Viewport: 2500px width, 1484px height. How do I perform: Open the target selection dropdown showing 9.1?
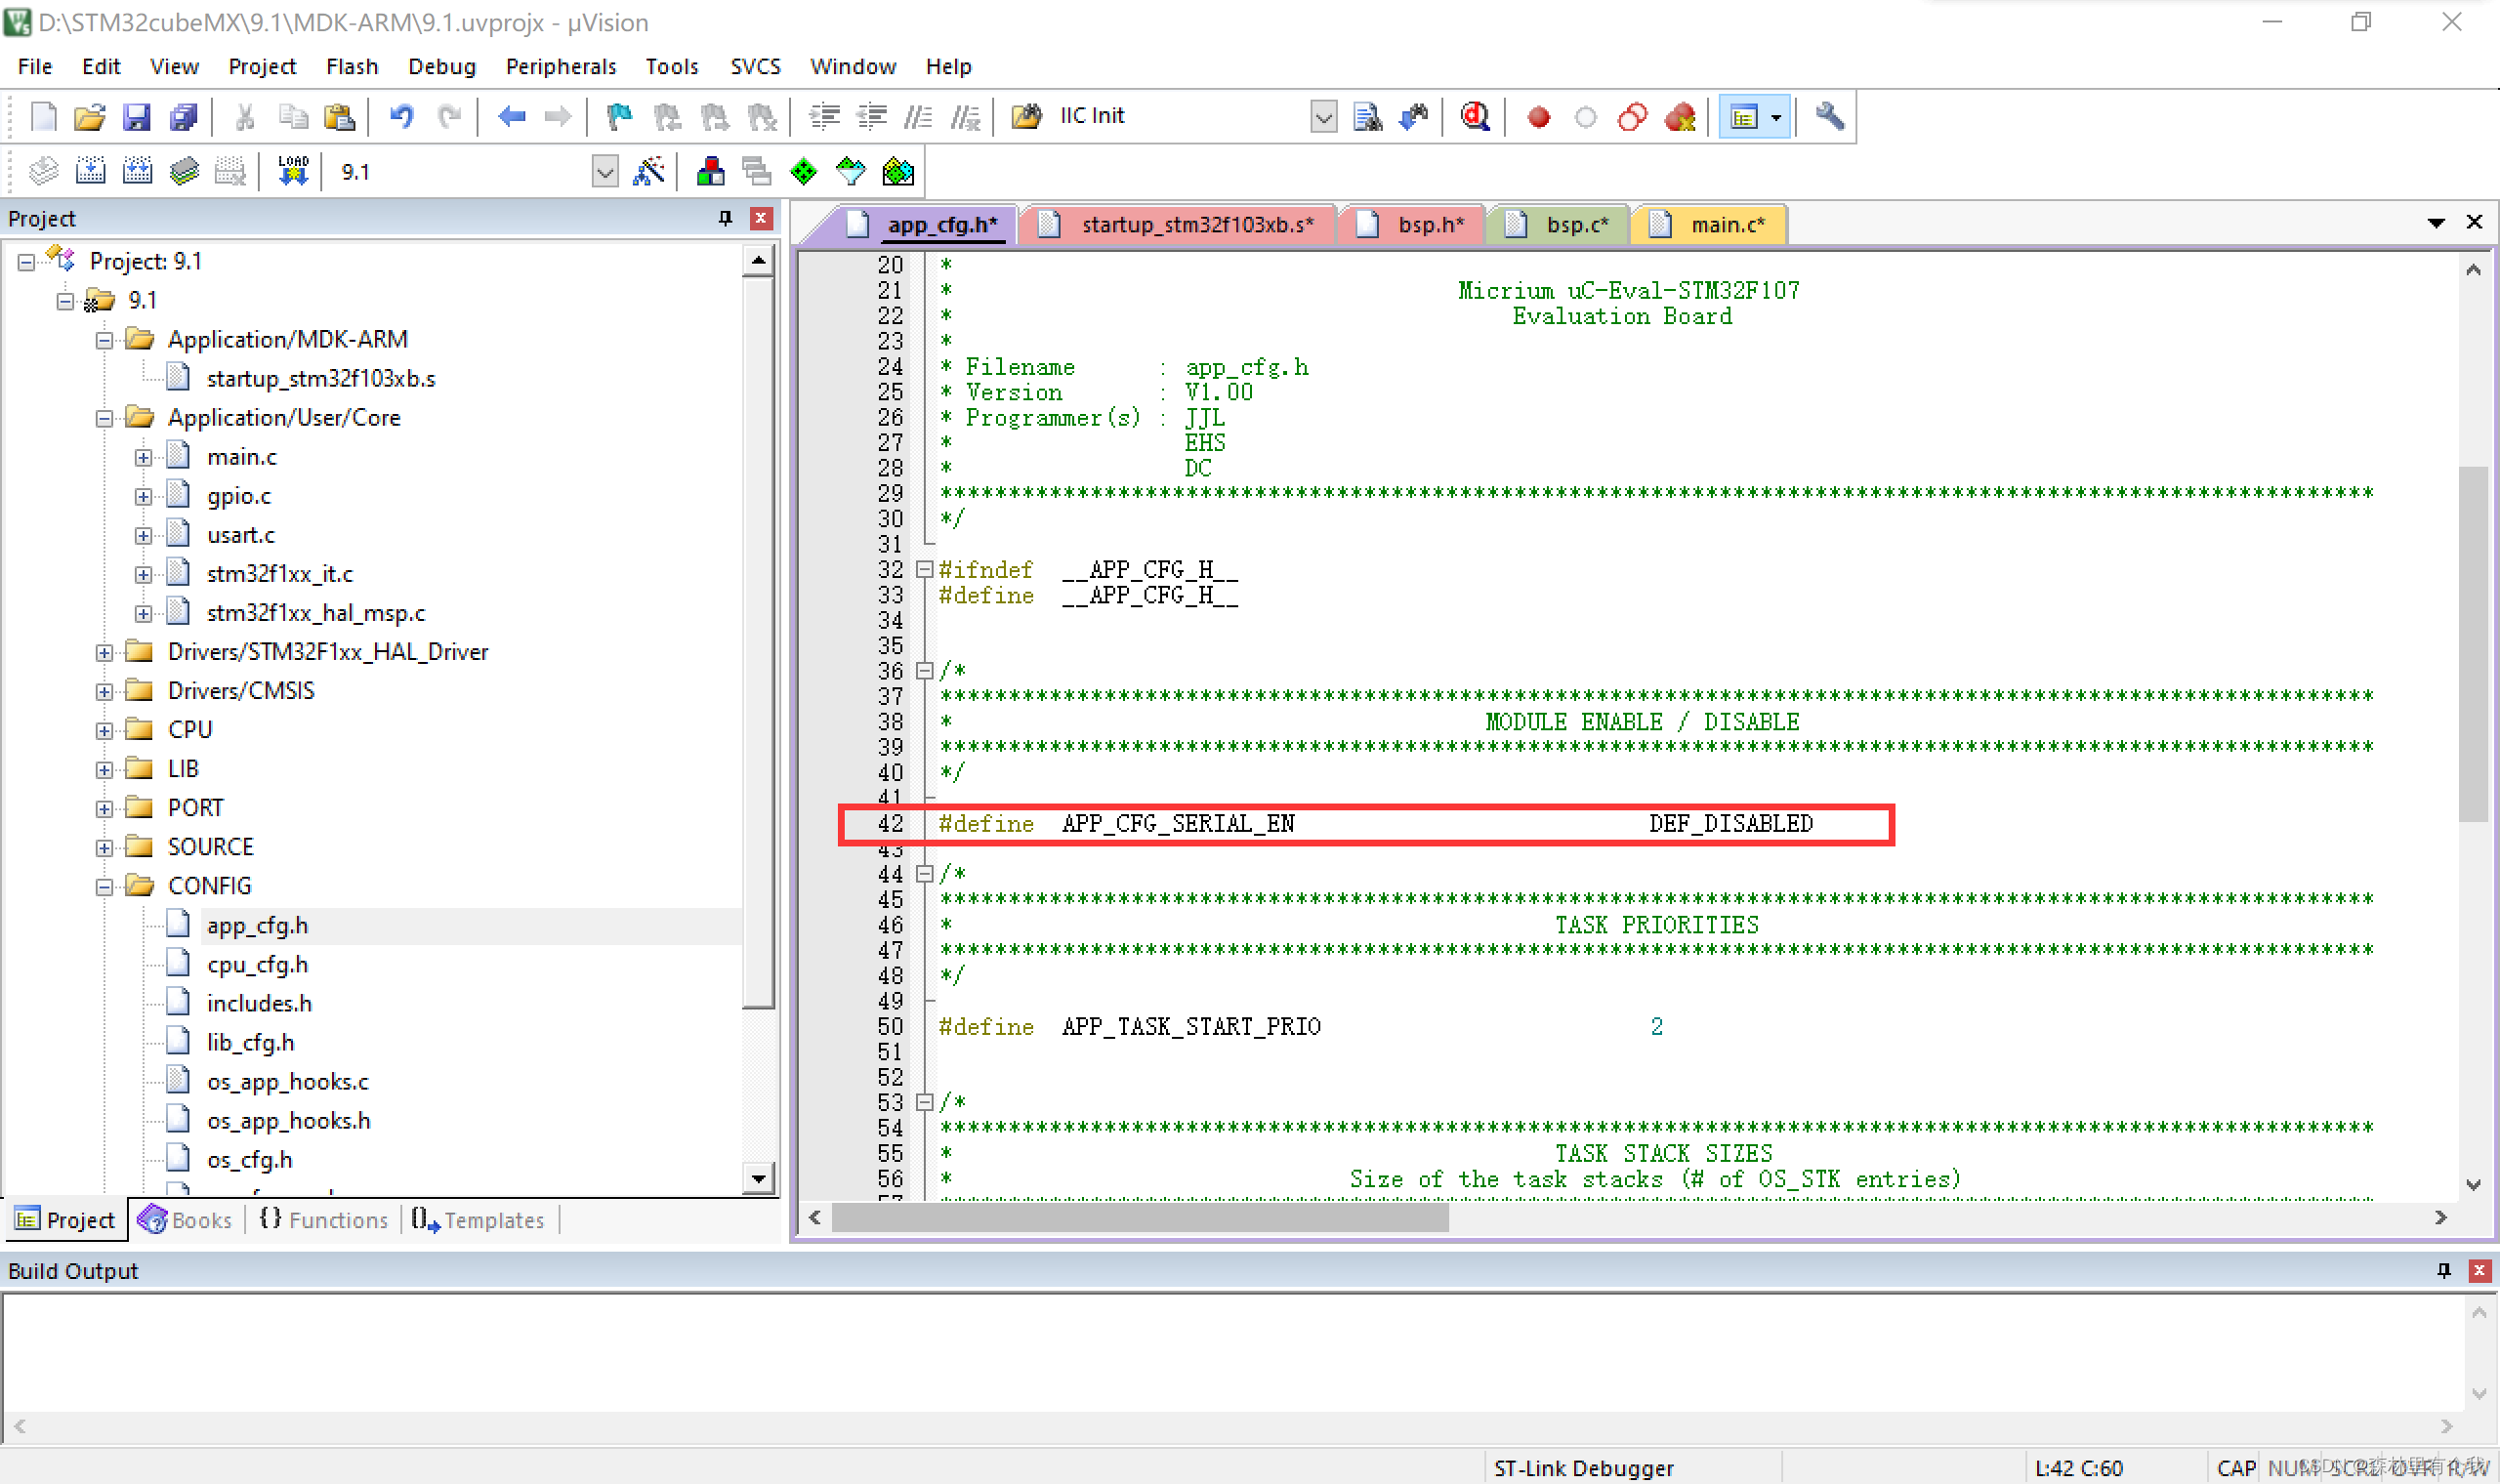point(604,172)
